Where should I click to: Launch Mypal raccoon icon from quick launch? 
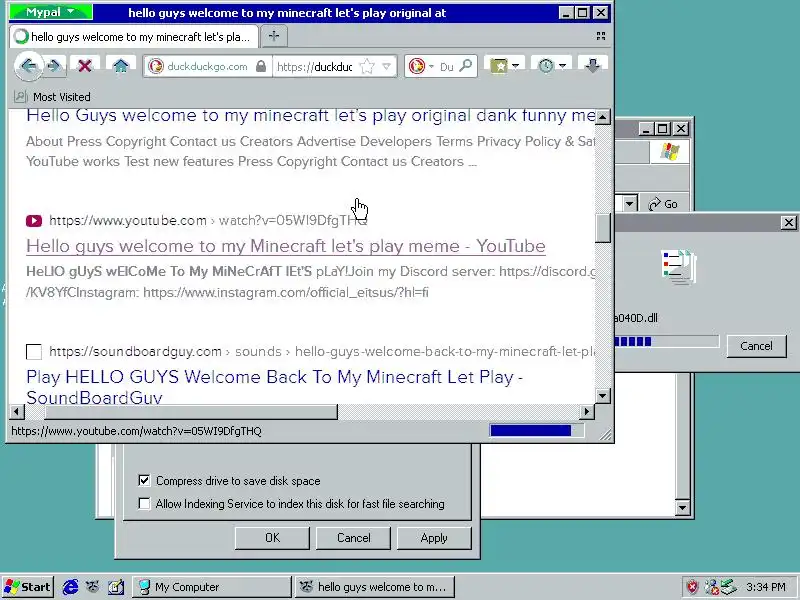coord(92,587)
